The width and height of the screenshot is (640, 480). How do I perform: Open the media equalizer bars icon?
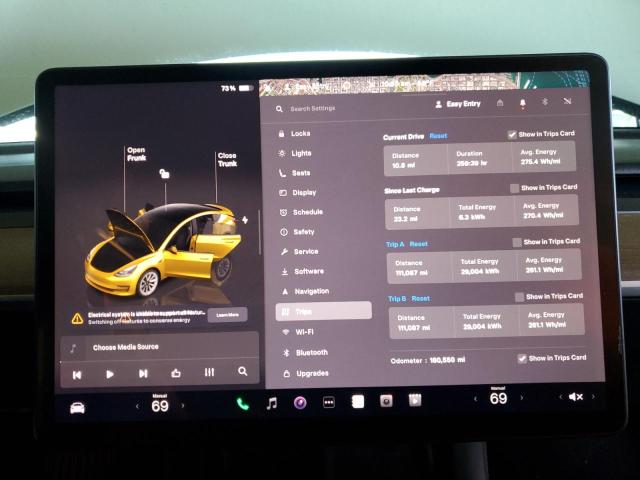pyautogui.click(x=209, y=372)
